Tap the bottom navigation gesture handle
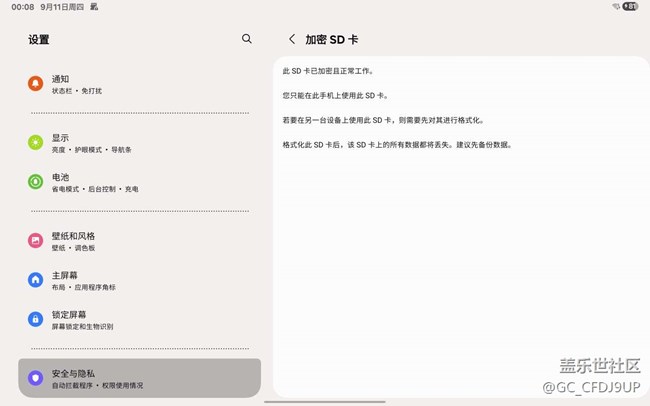650x406 pixels. click(x=325, y=402)
